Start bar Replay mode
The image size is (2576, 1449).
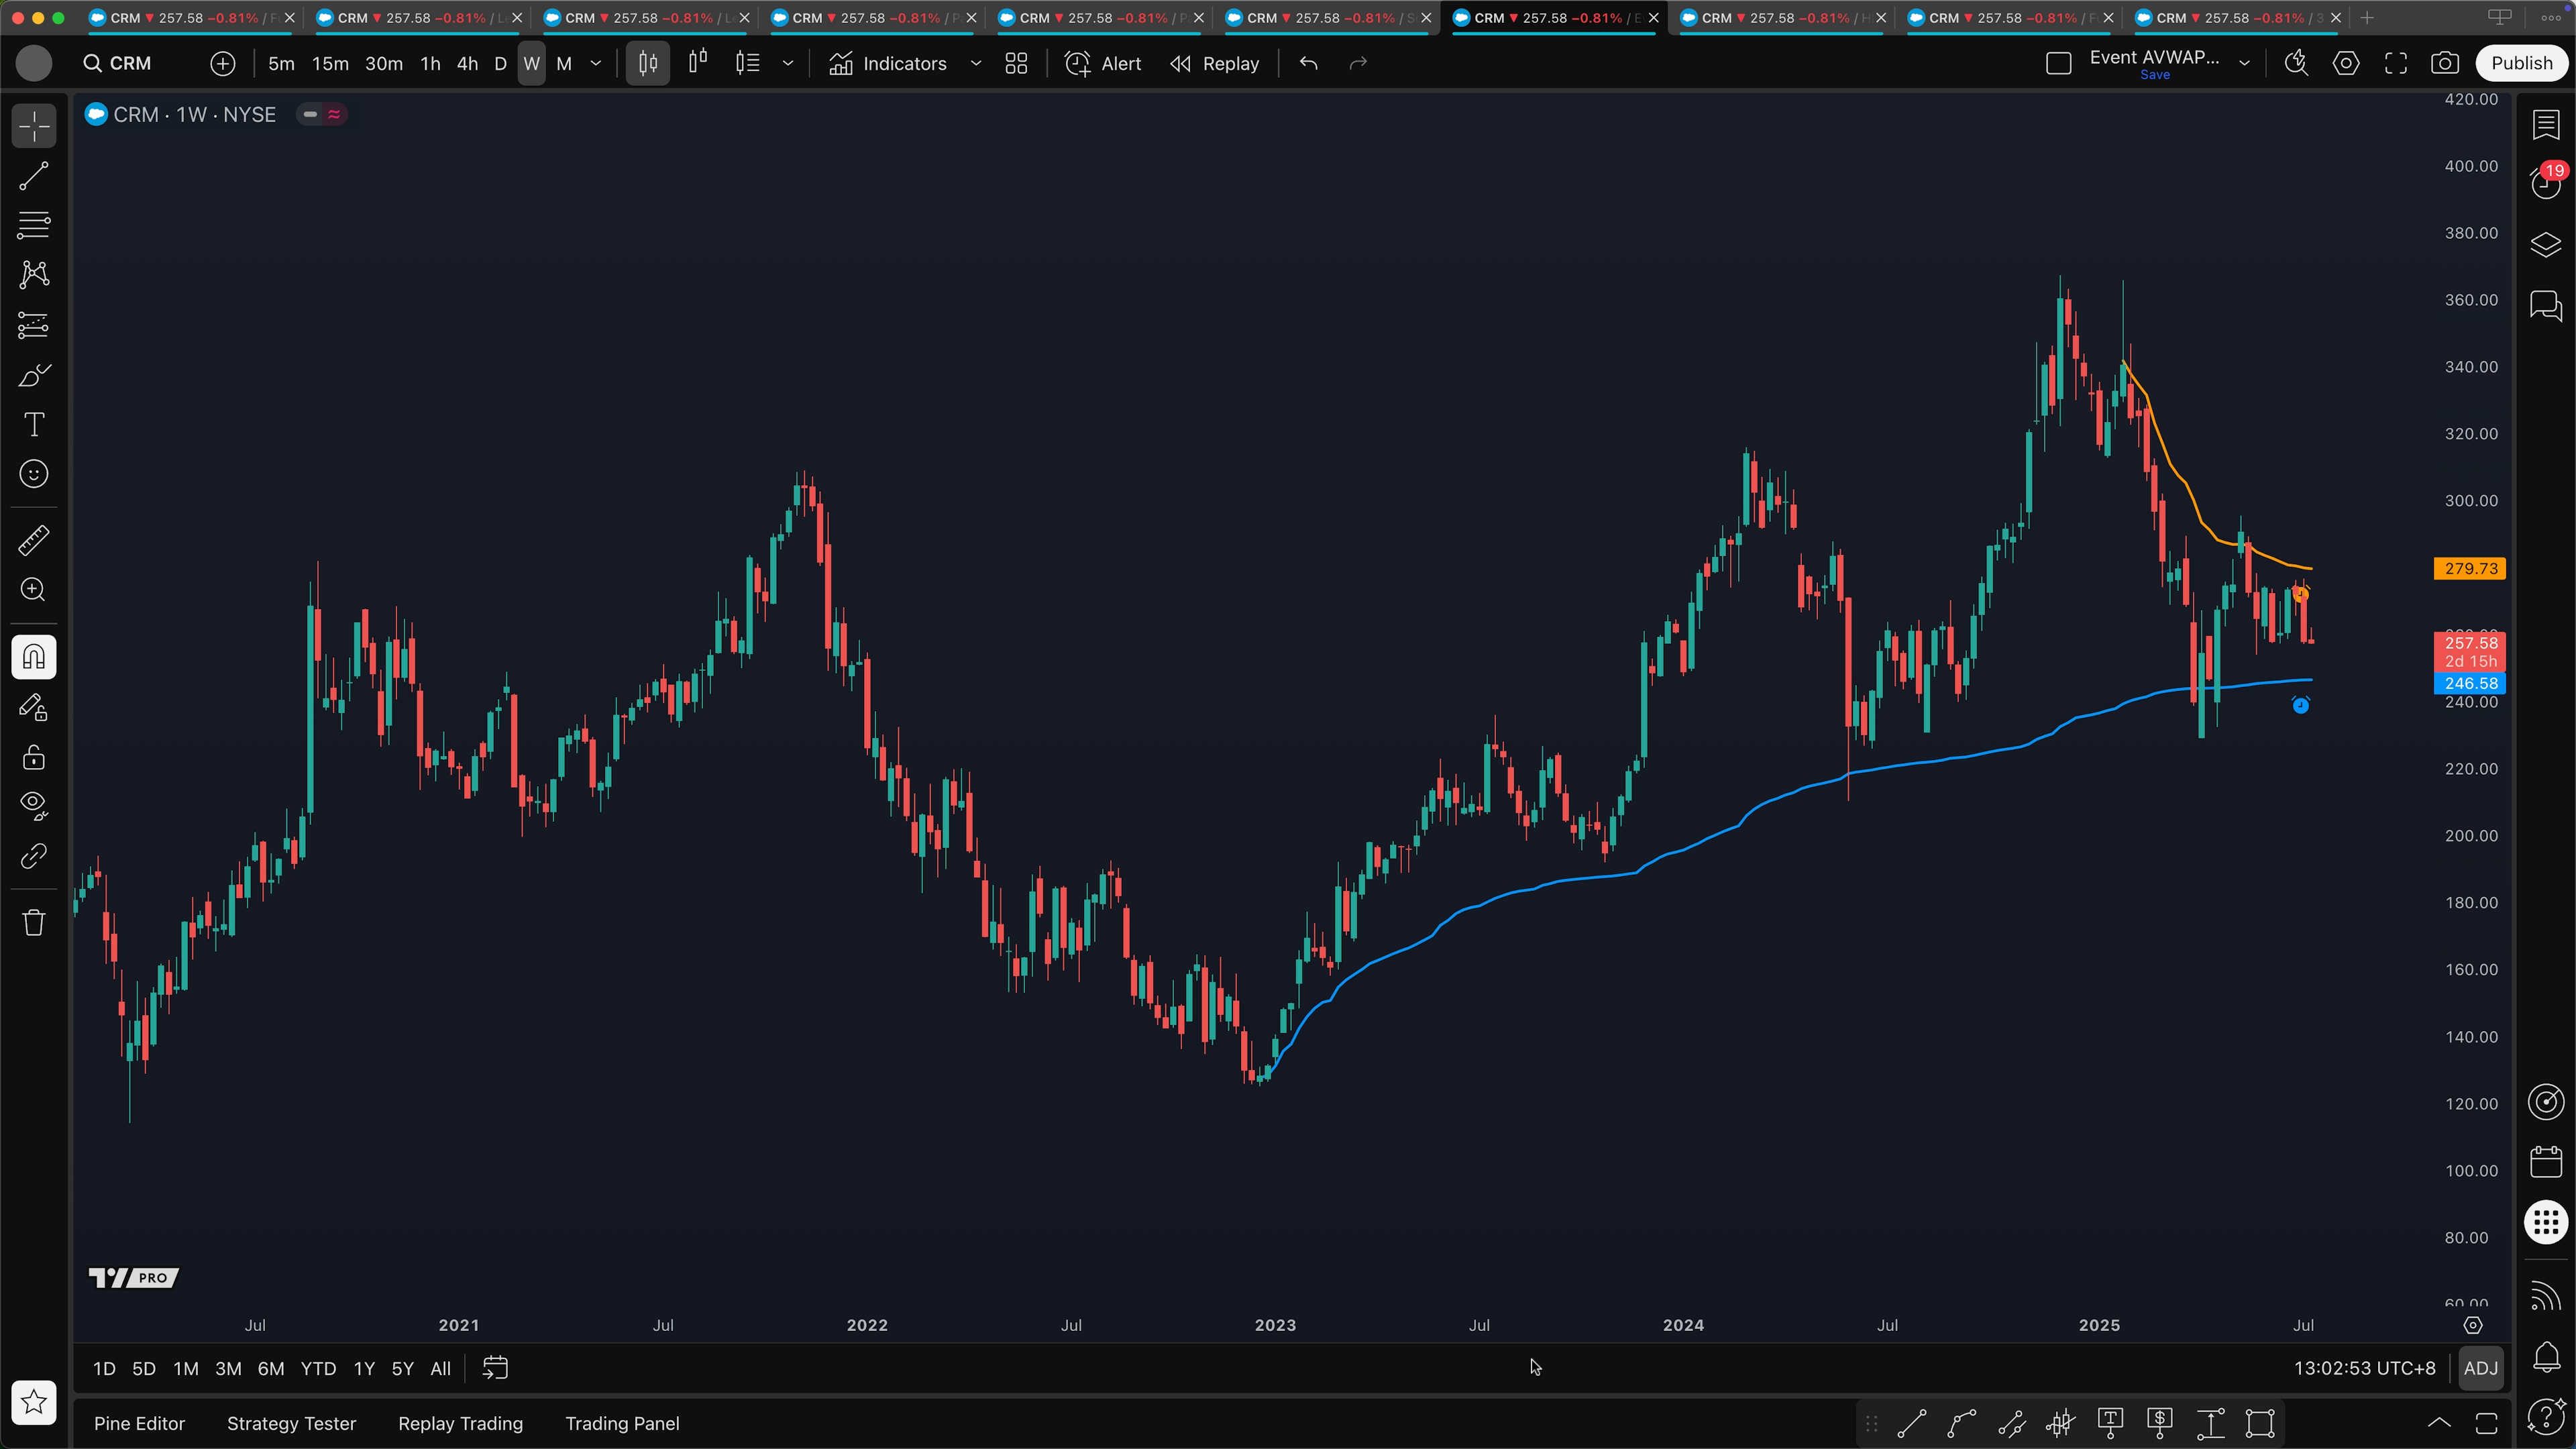coord(1214,64)
